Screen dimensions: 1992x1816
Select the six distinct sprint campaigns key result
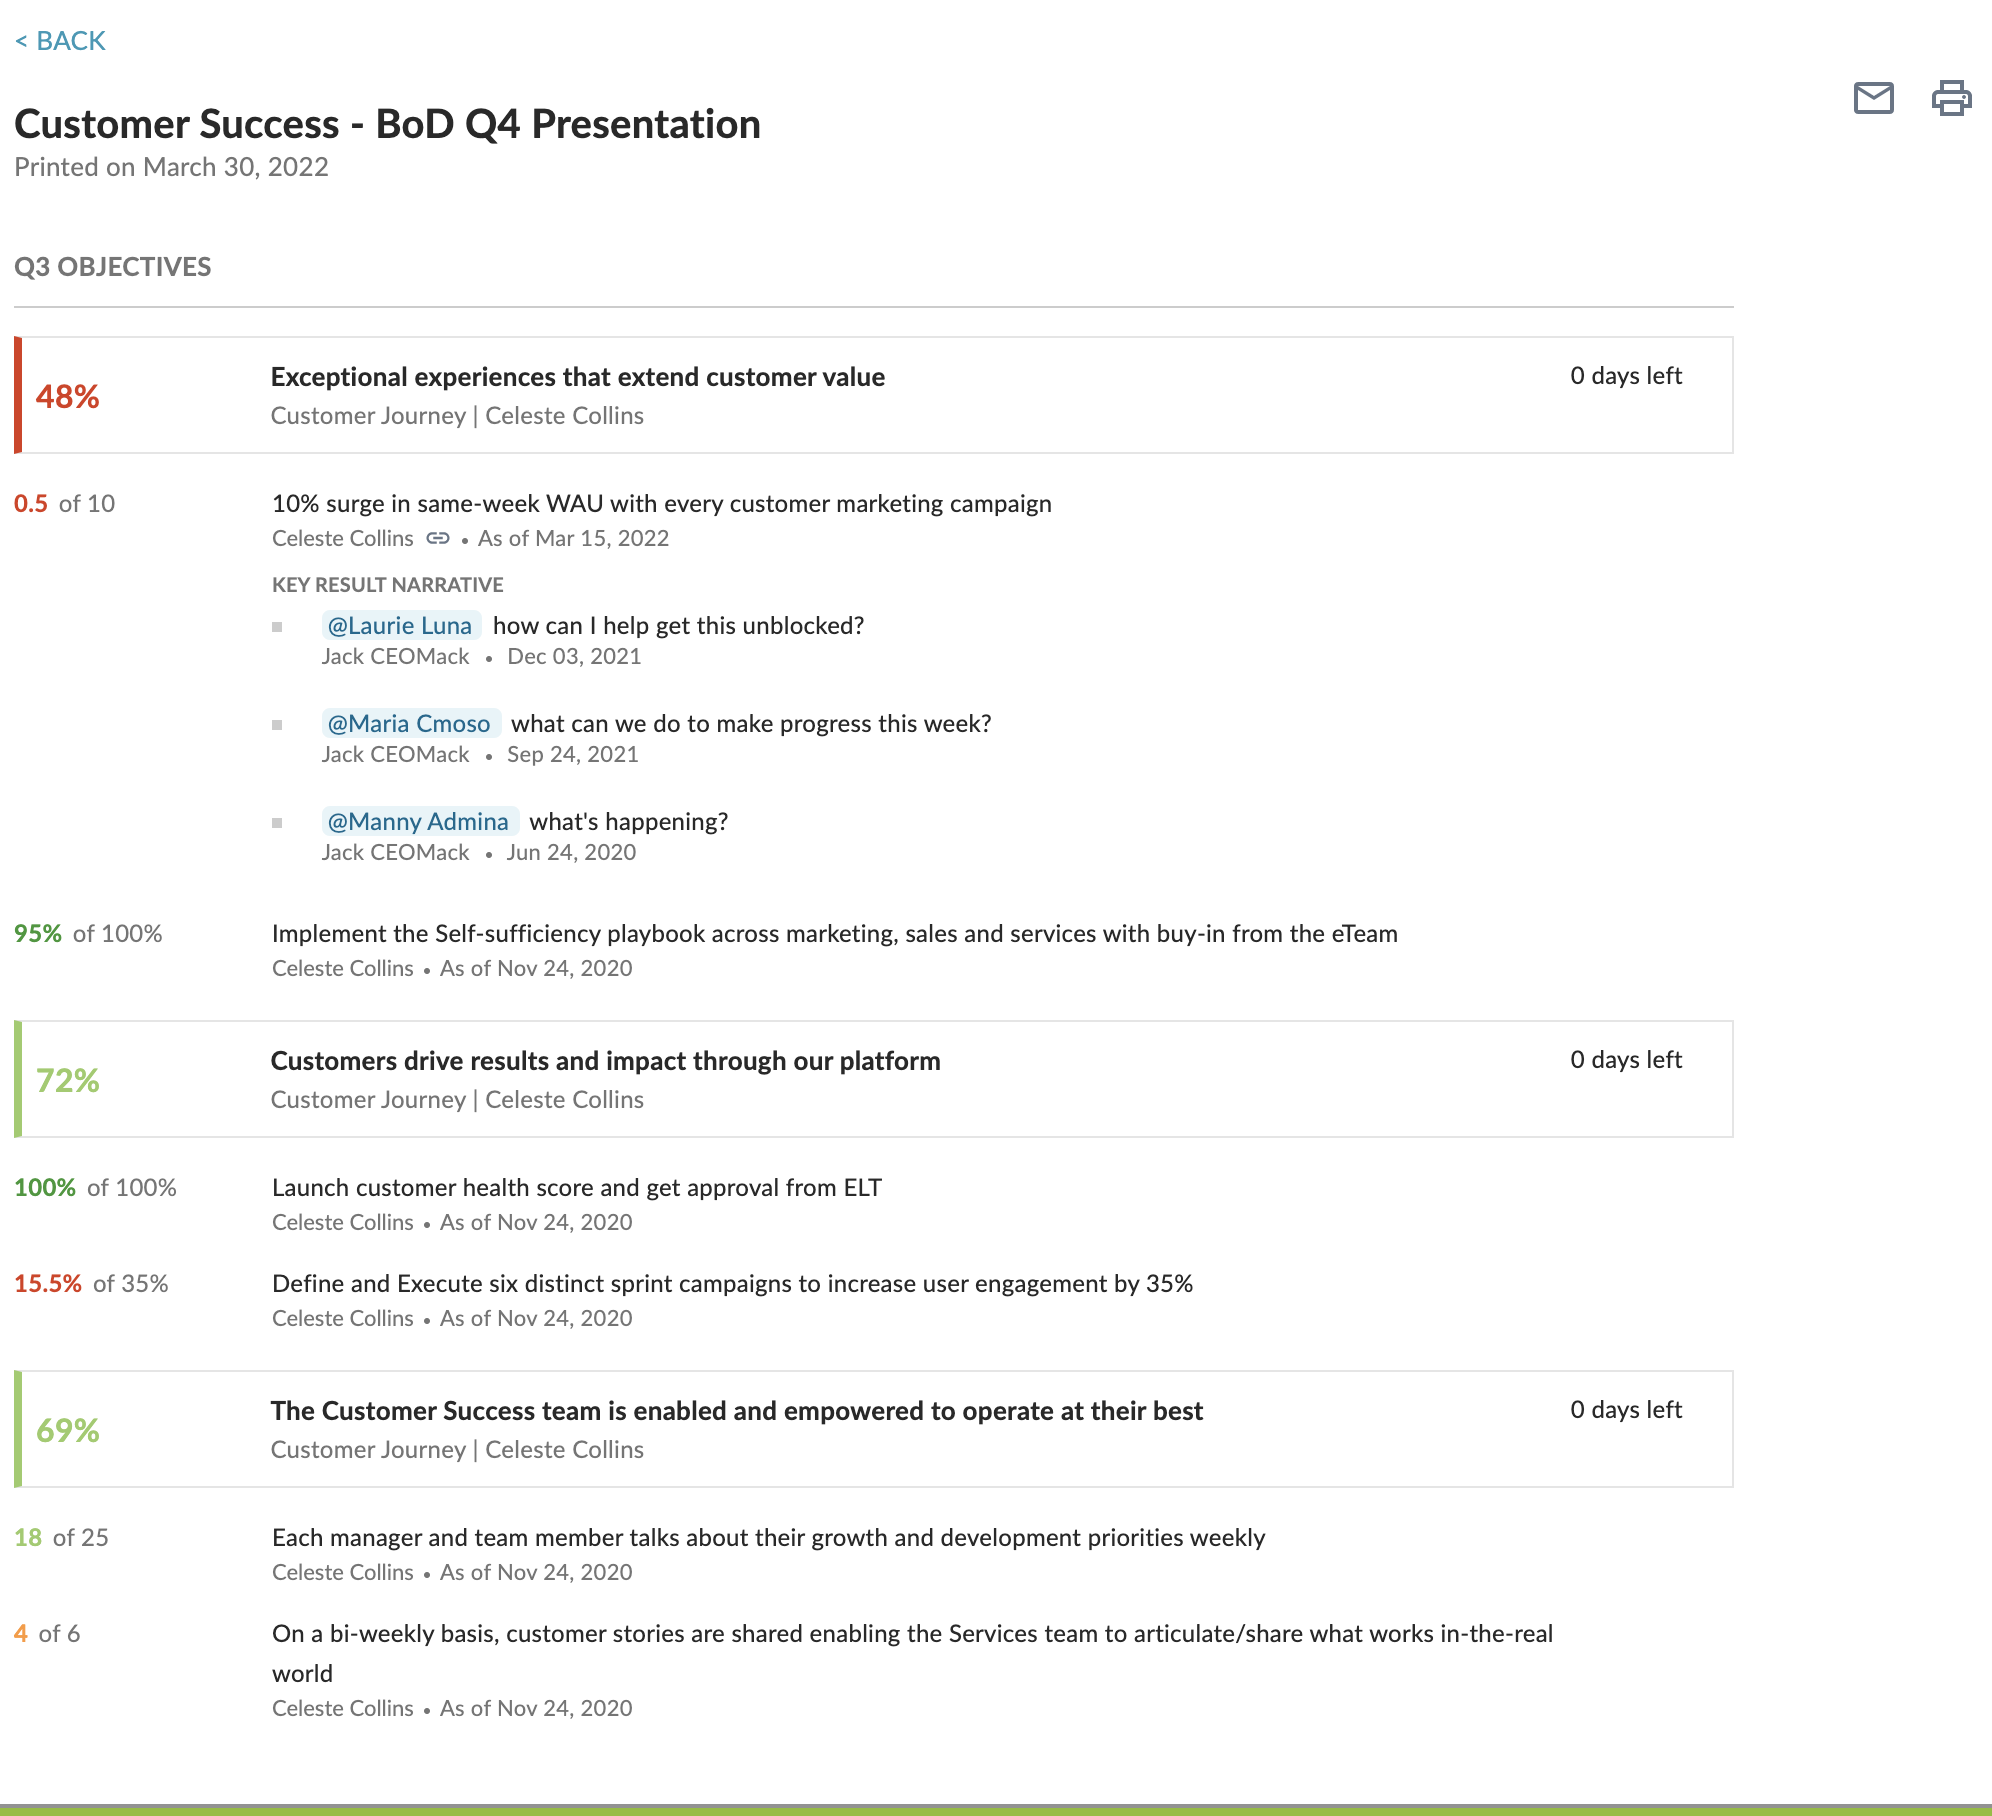[x=732, y=1283]
